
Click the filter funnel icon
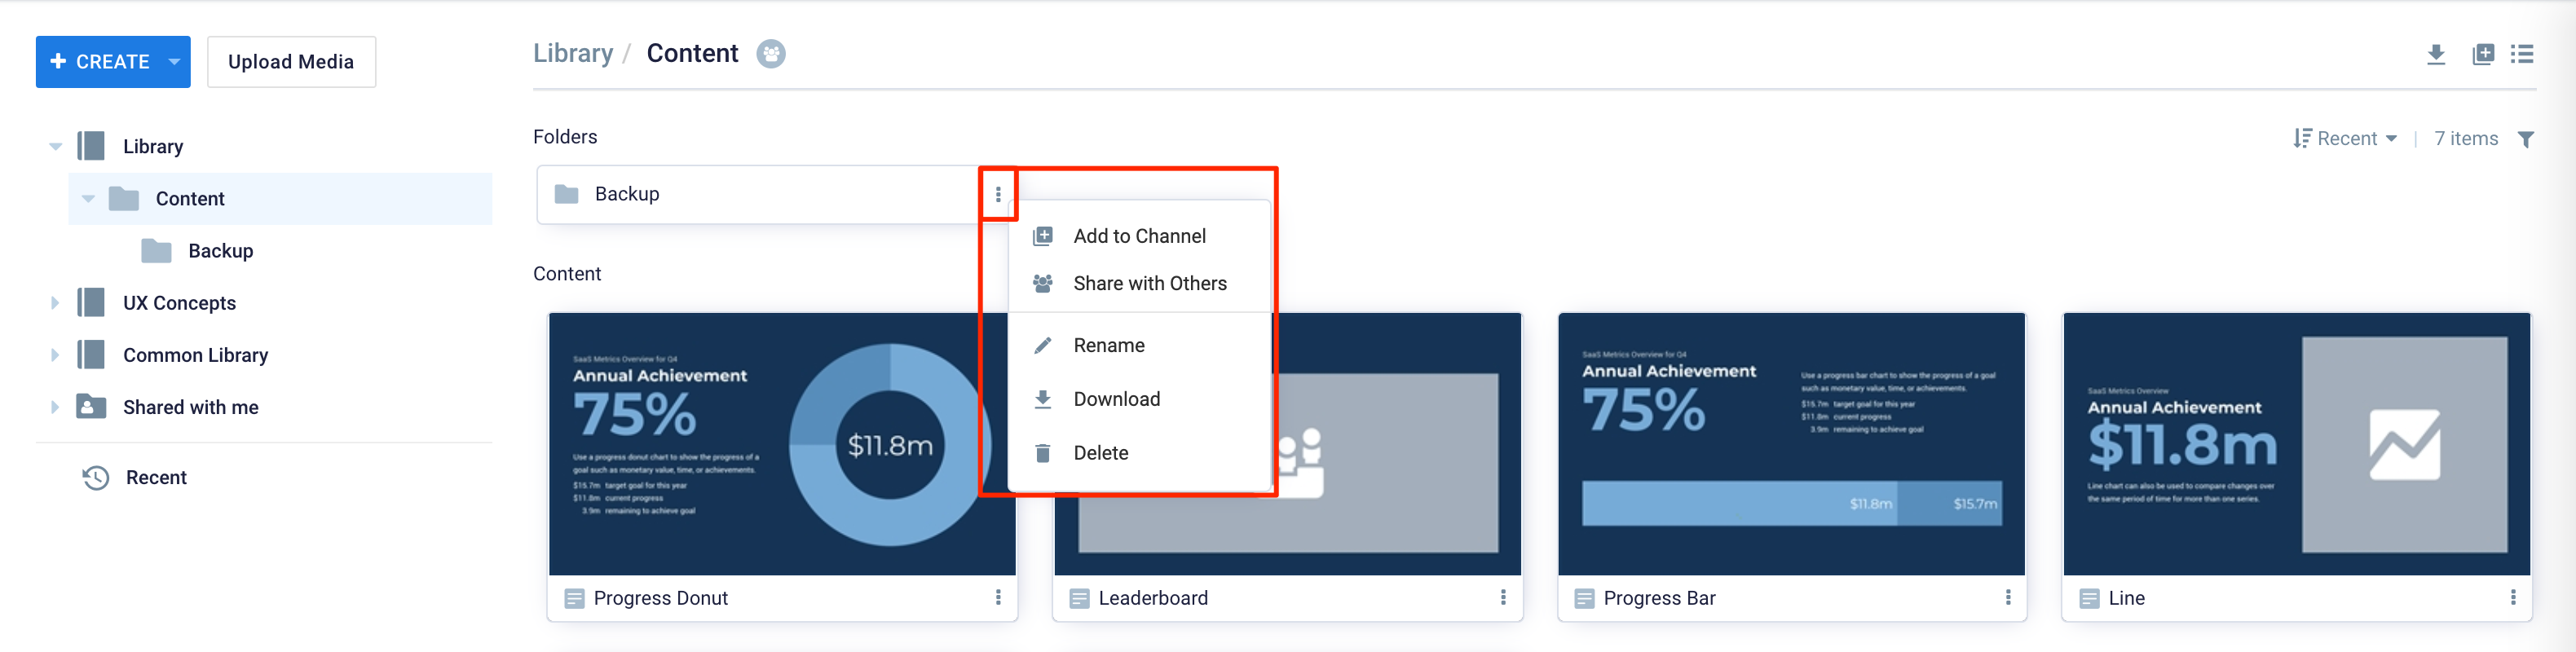(x=2526, y=139)
